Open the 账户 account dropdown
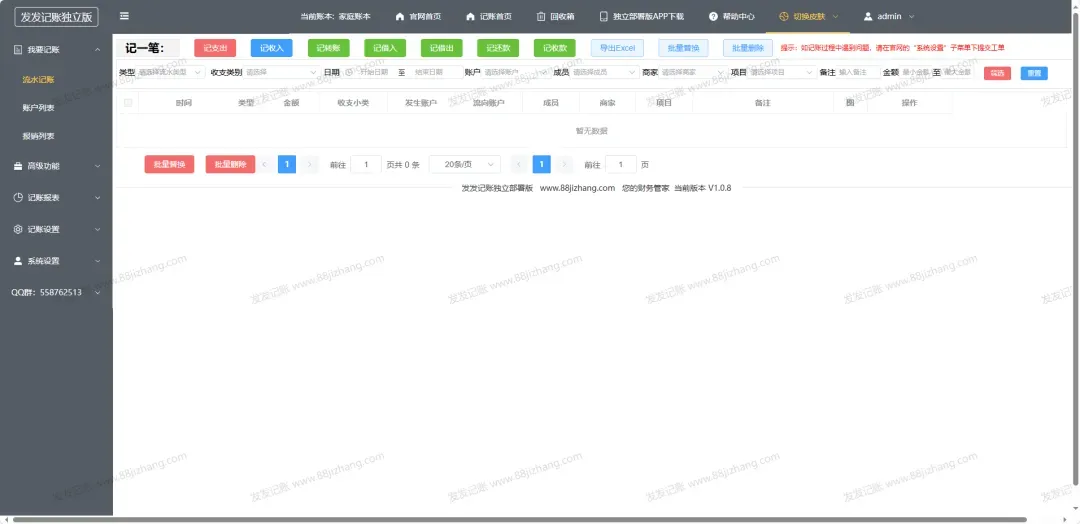Screen dimensions: 1080x524 (515, 72)
